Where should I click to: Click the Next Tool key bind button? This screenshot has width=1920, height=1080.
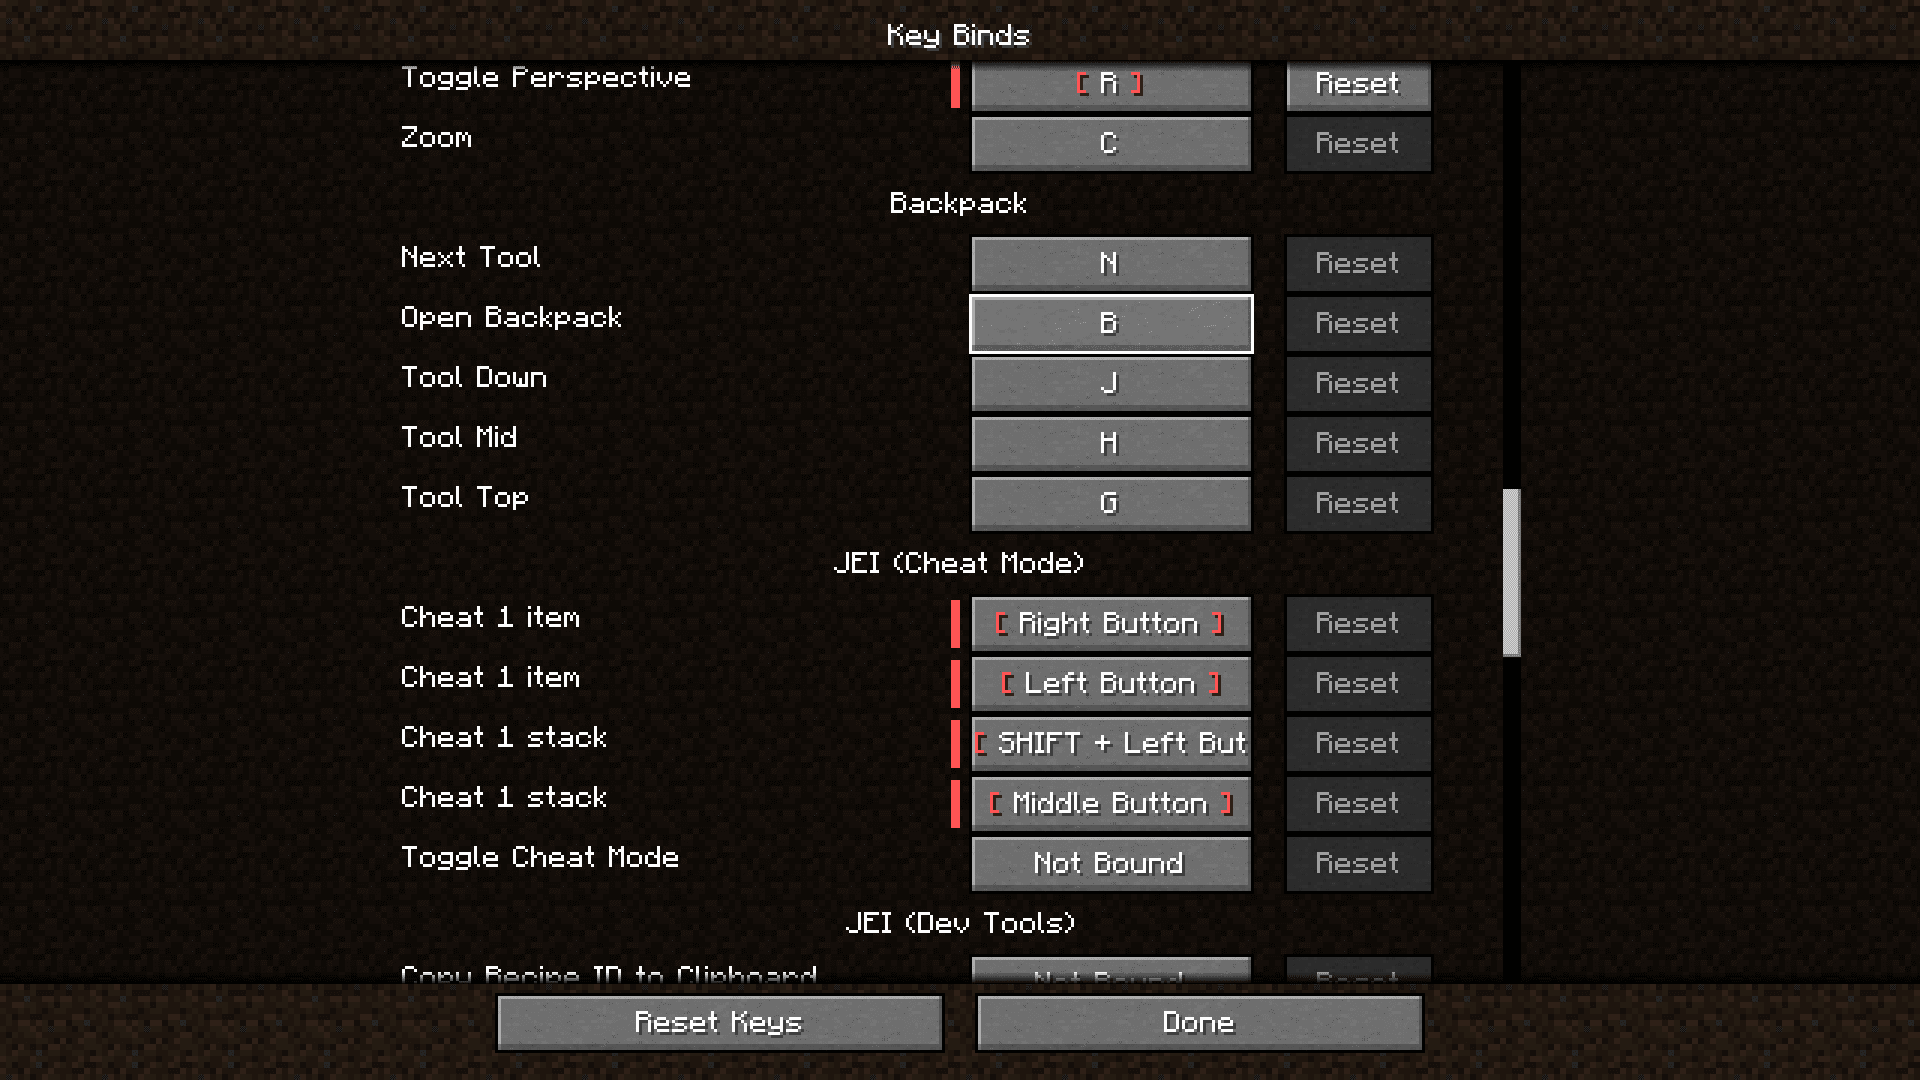pyautogui.click(x=1108, y=262)
